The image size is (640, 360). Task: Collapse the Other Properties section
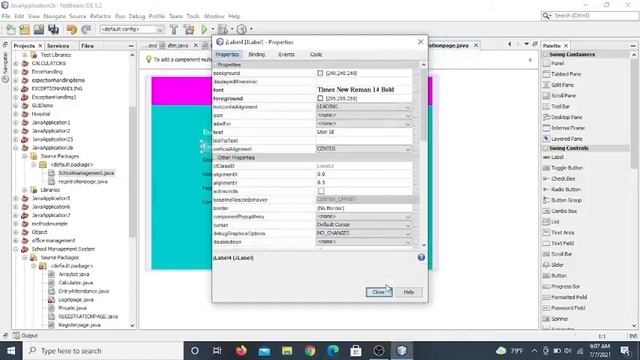(x=214, y=158)
